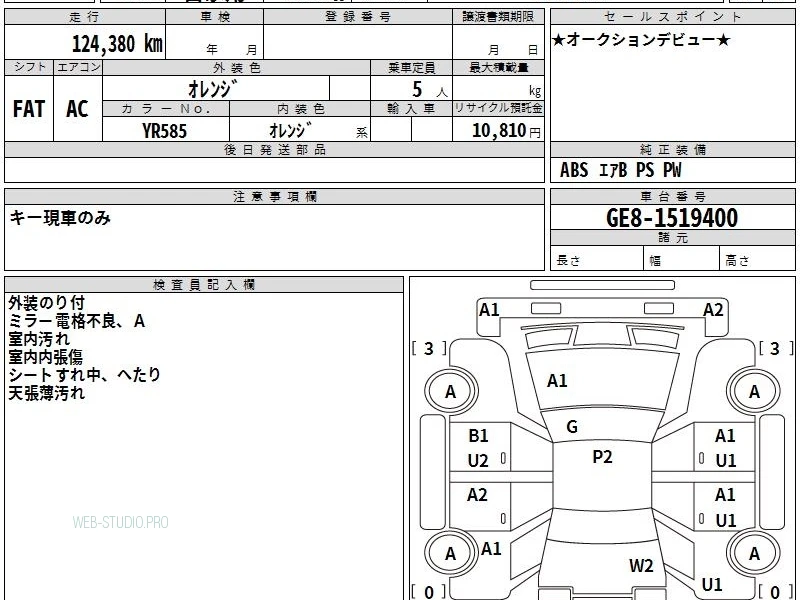800x600 pixels.
Task: Click inspector note 外装のり付
Action: pyautogui.click(x=46, y=303)
